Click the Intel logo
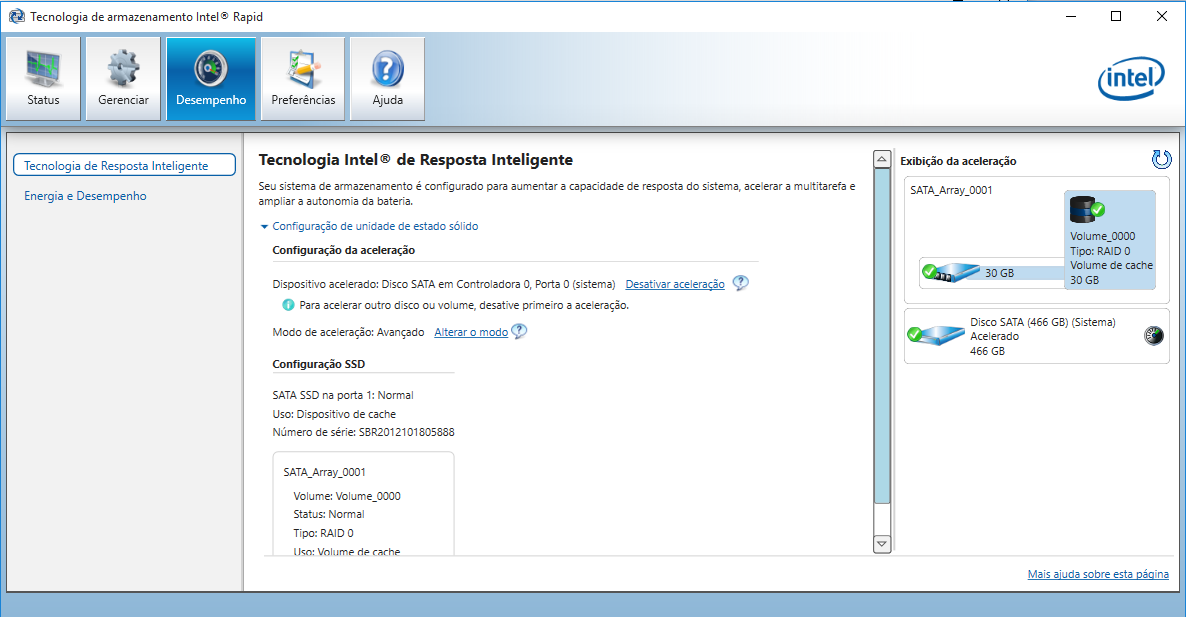Screen dimensions: 1186x617 coord(1131,79)
